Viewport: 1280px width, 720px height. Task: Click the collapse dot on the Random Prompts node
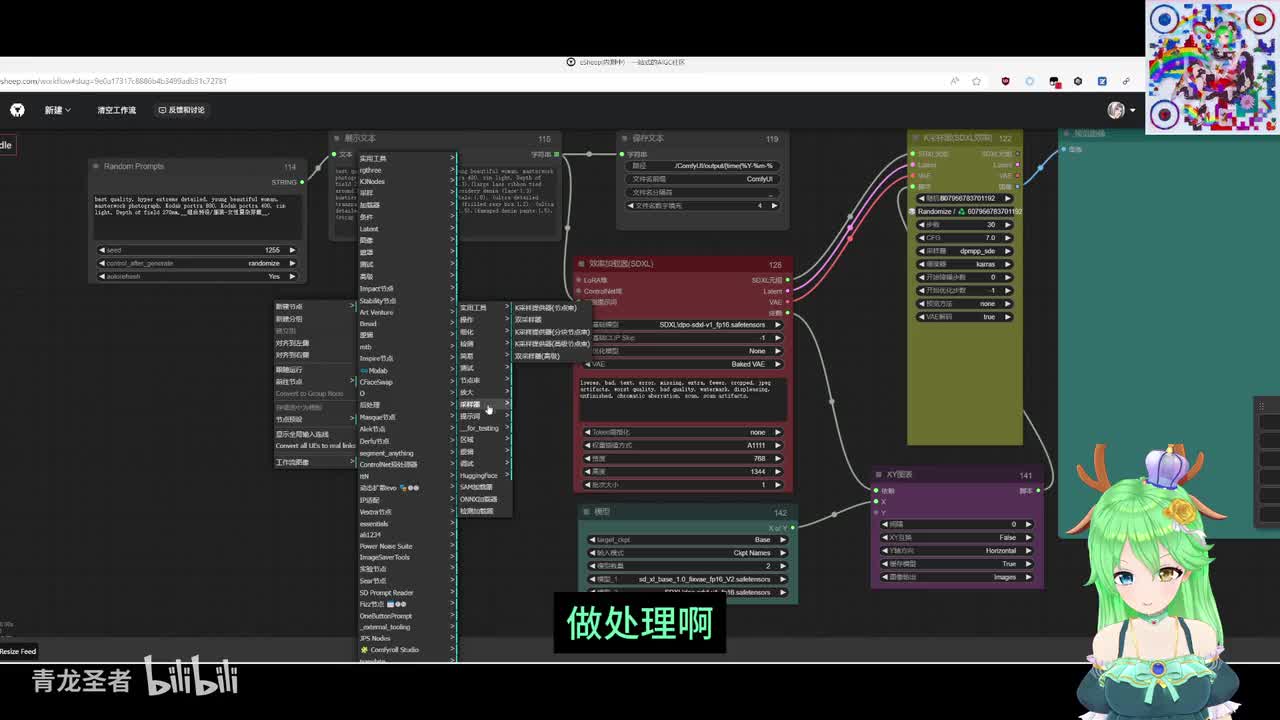point(96,167)
